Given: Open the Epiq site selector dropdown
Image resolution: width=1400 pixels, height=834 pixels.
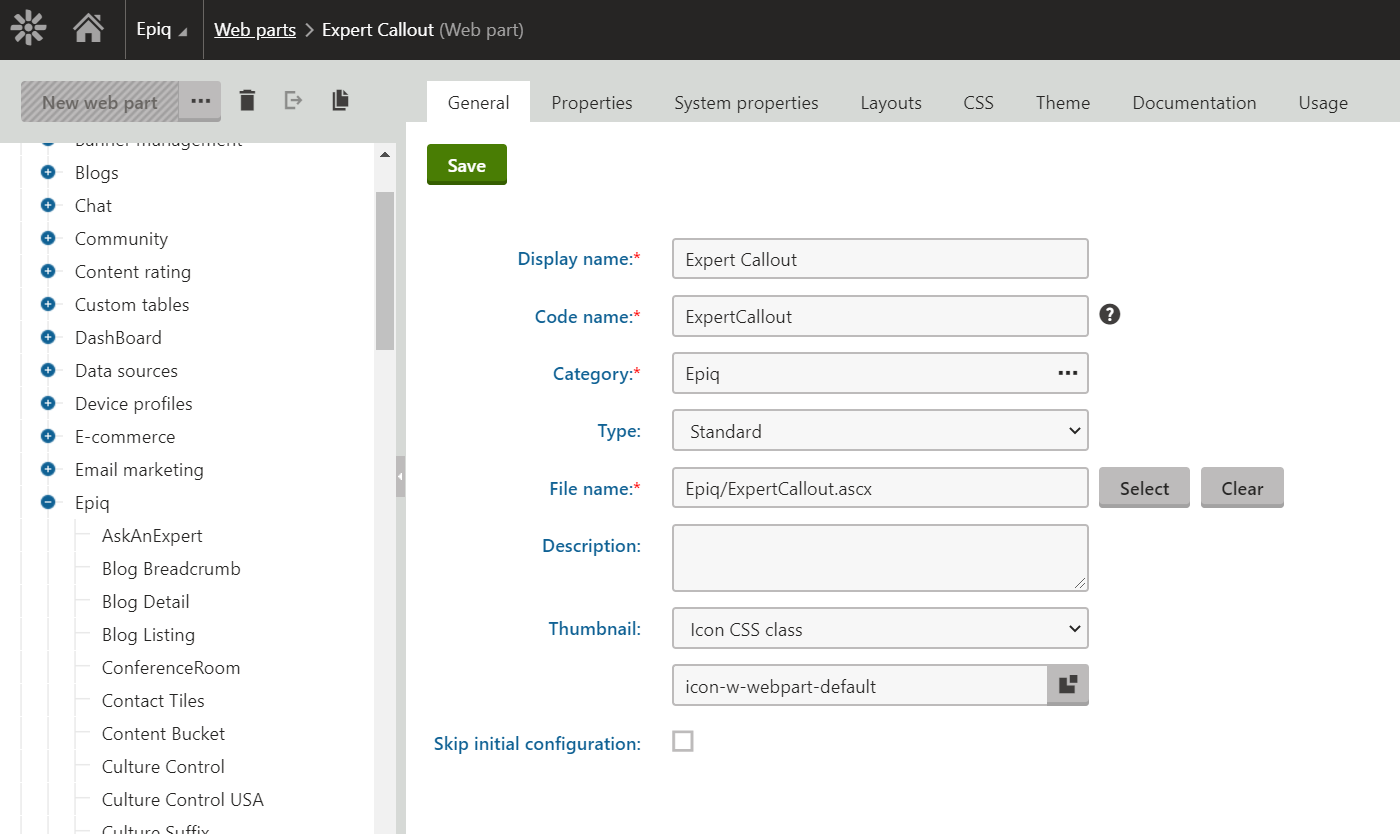Looking at the screenshot, I should pyautogui.click(x=161, y=30).
